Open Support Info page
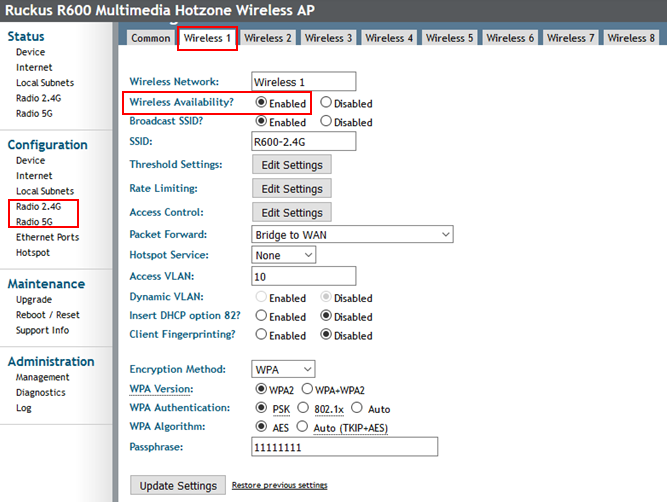The width and height of the screenshot is (667, 502). coord(43,330)
